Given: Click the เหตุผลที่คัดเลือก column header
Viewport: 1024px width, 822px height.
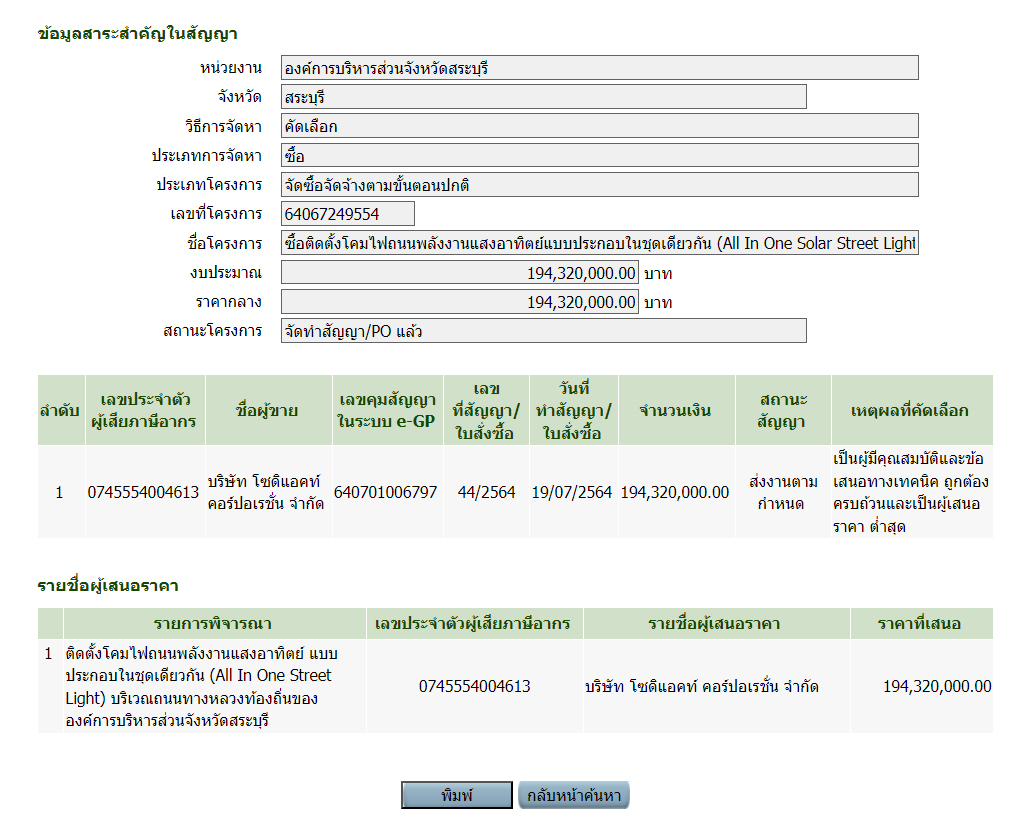Looking at the screenshot, I should click(x=909, y=410).
